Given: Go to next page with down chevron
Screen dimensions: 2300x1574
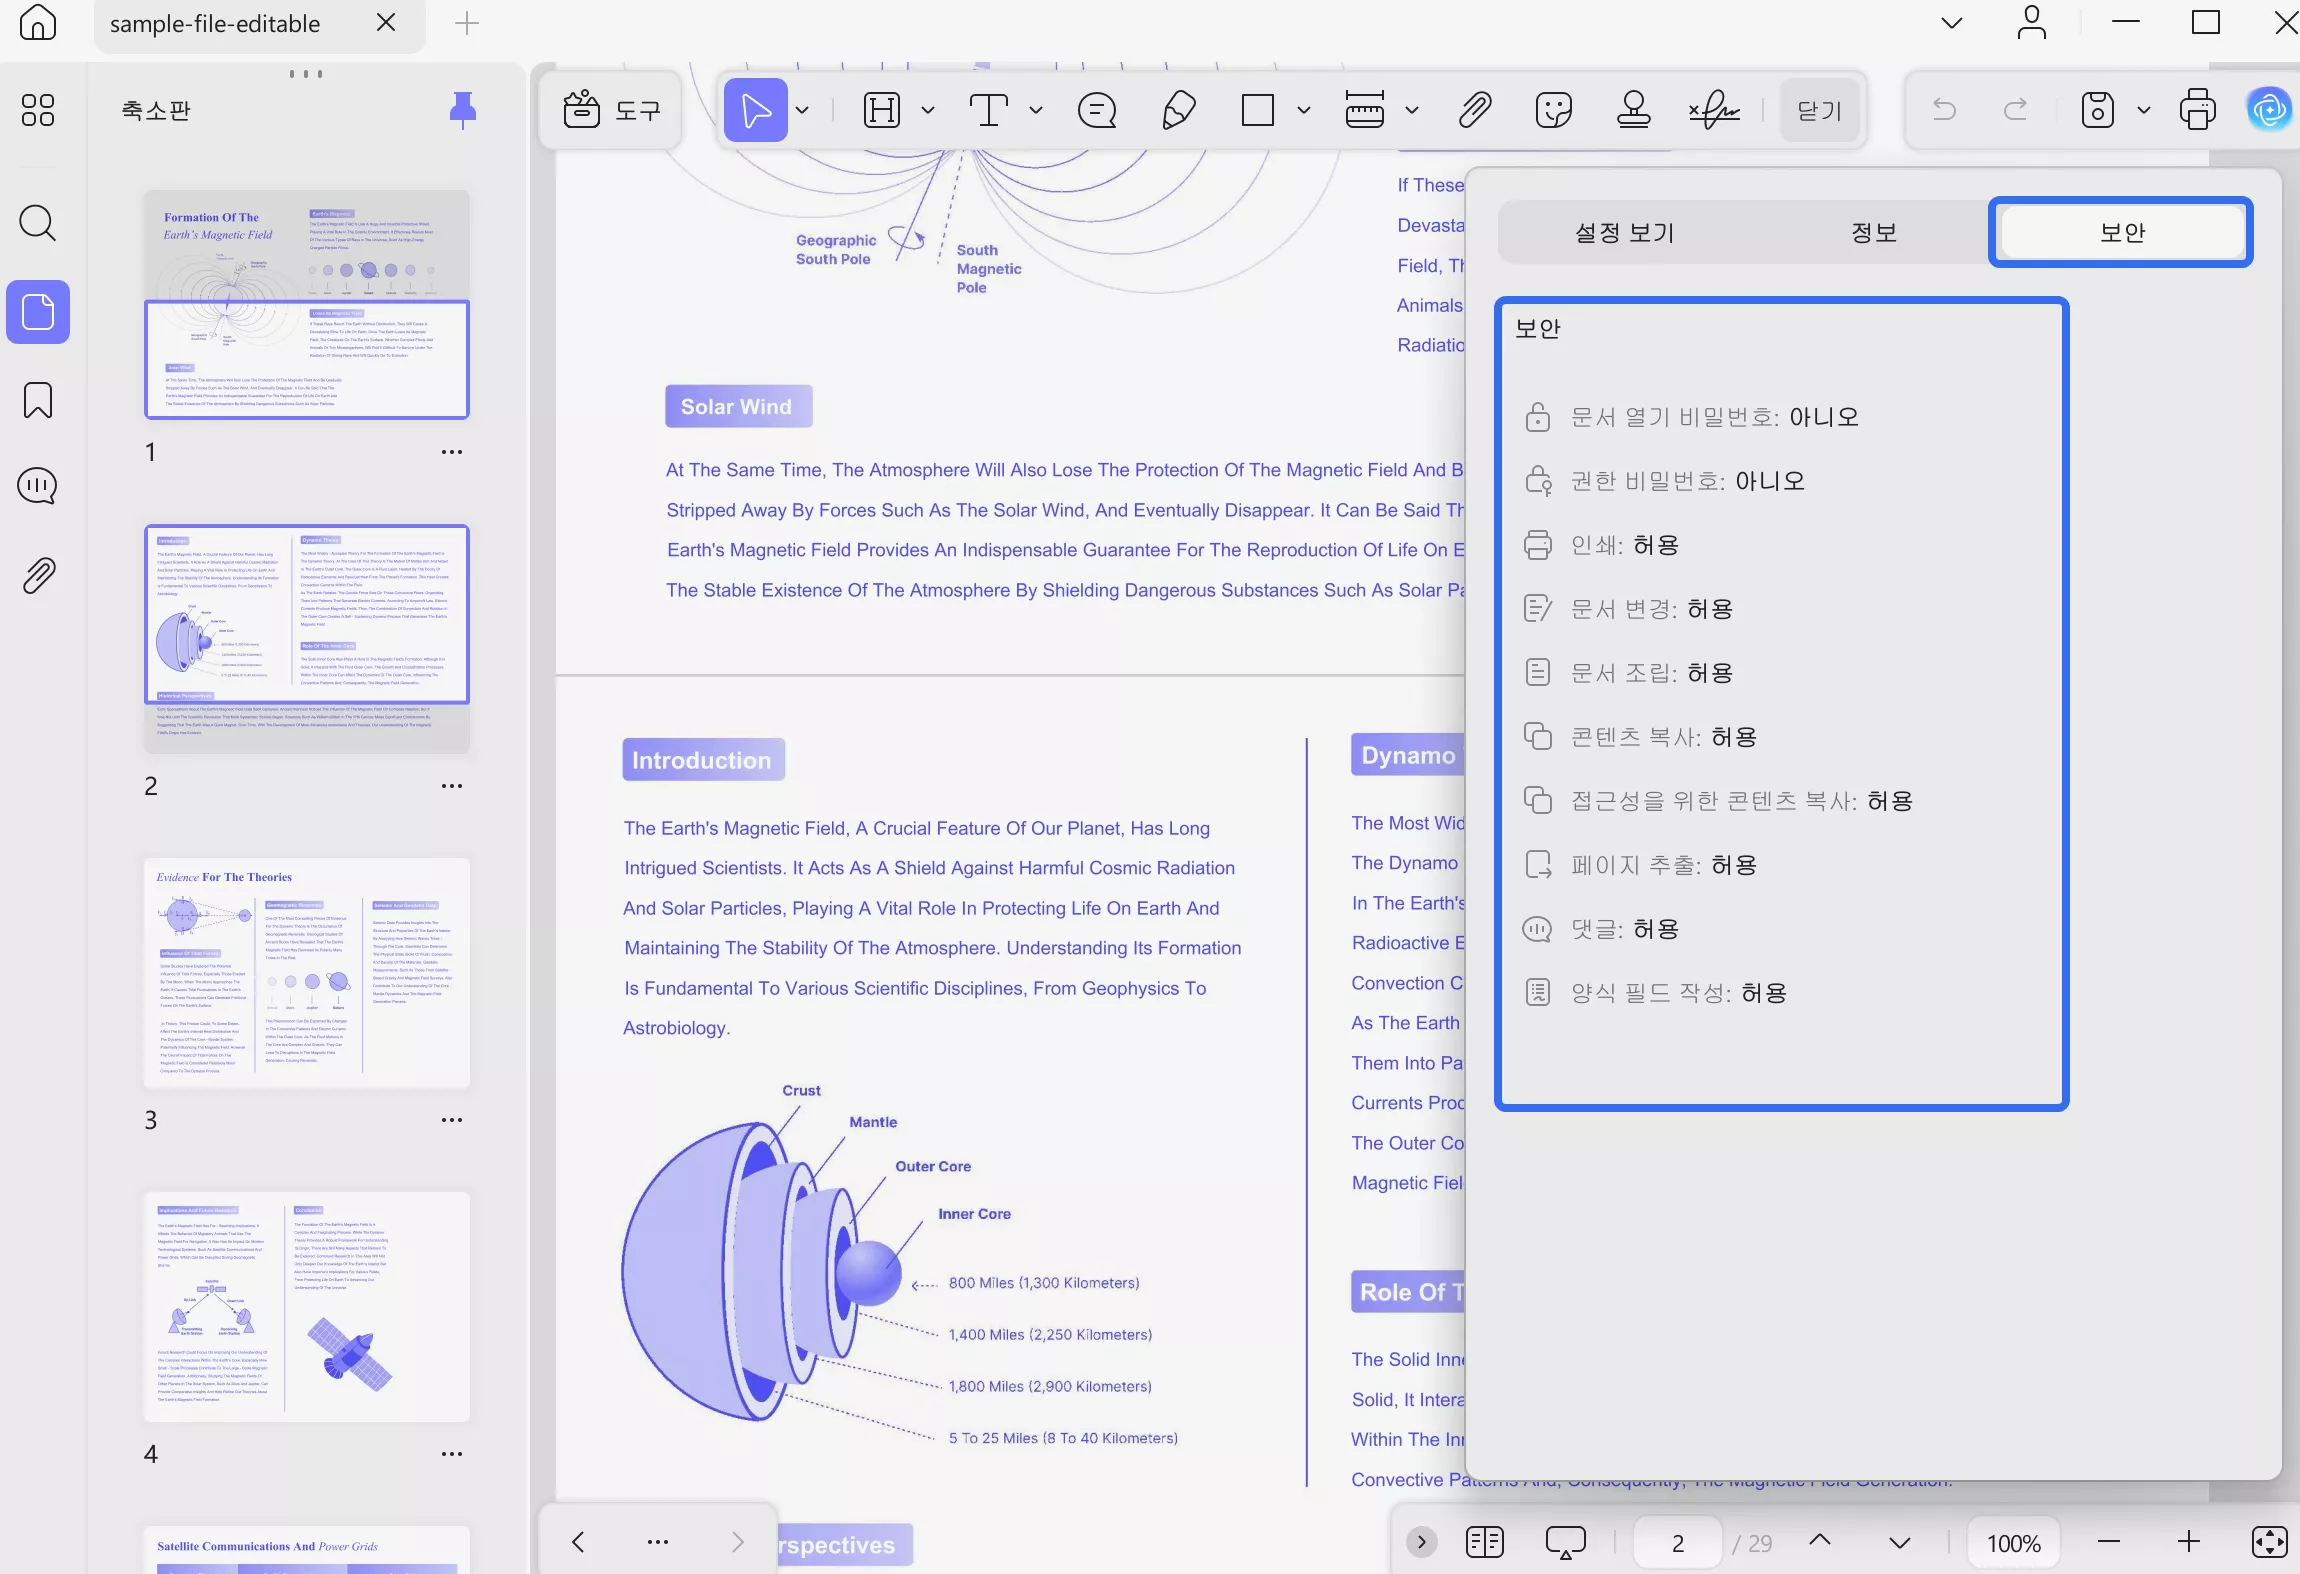Looking at the screenshot, I should click(1900, 1542).
